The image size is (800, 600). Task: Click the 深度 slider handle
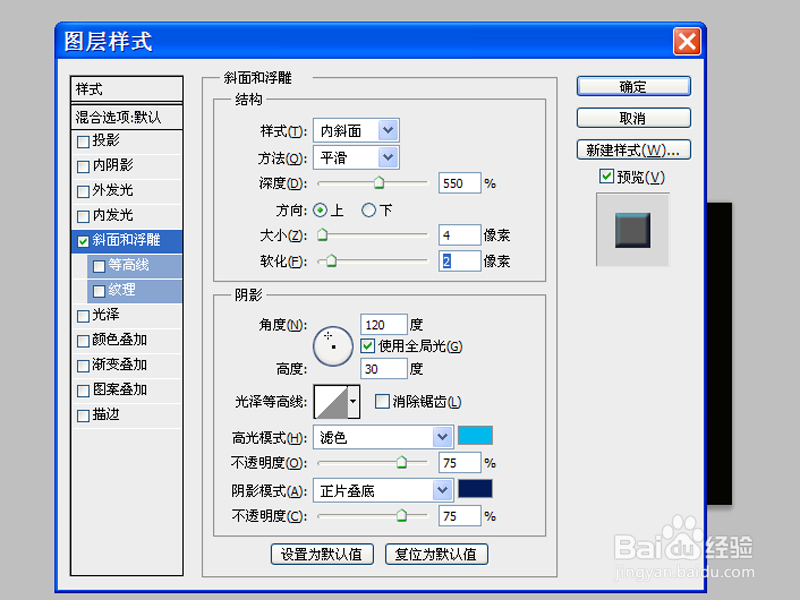(379, 182)
